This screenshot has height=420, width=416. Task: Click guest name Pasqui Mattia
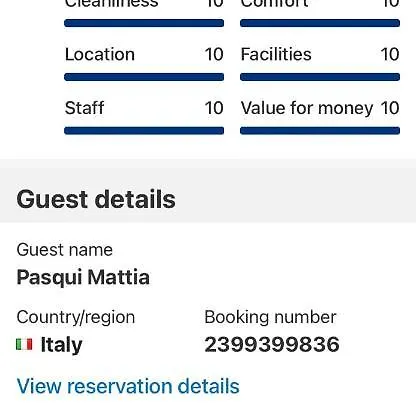[83, 278]
